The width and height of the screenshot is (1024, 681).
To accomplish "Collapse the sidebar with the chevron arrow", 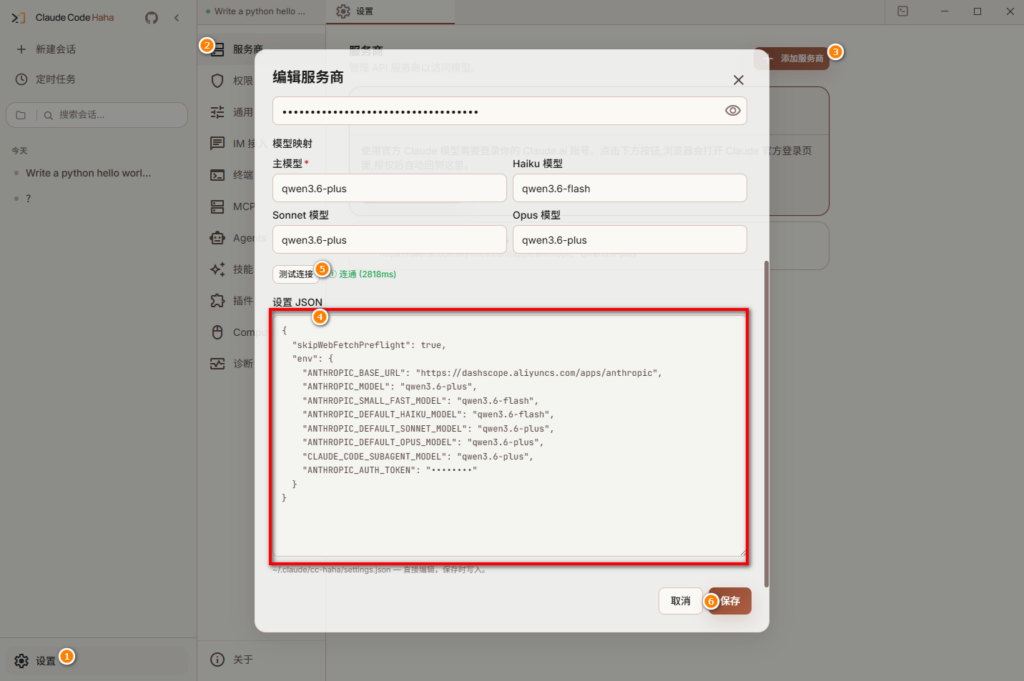I will coord(176,18).
